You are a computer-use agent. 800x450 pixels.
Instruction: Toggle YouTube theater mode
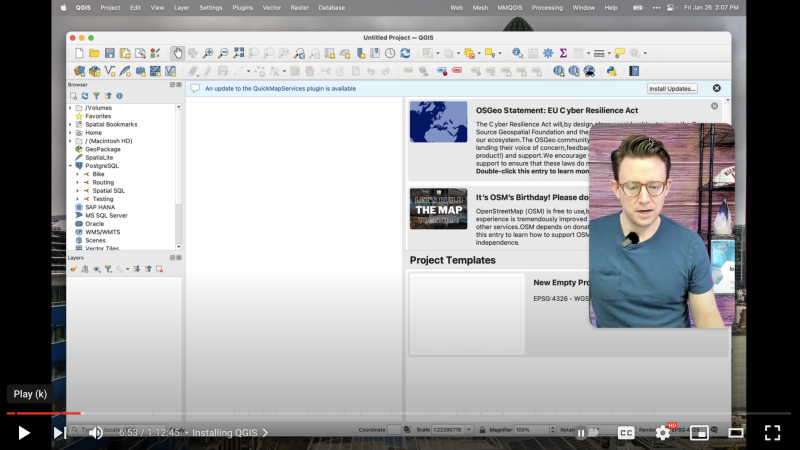click(x=736, y=433)
